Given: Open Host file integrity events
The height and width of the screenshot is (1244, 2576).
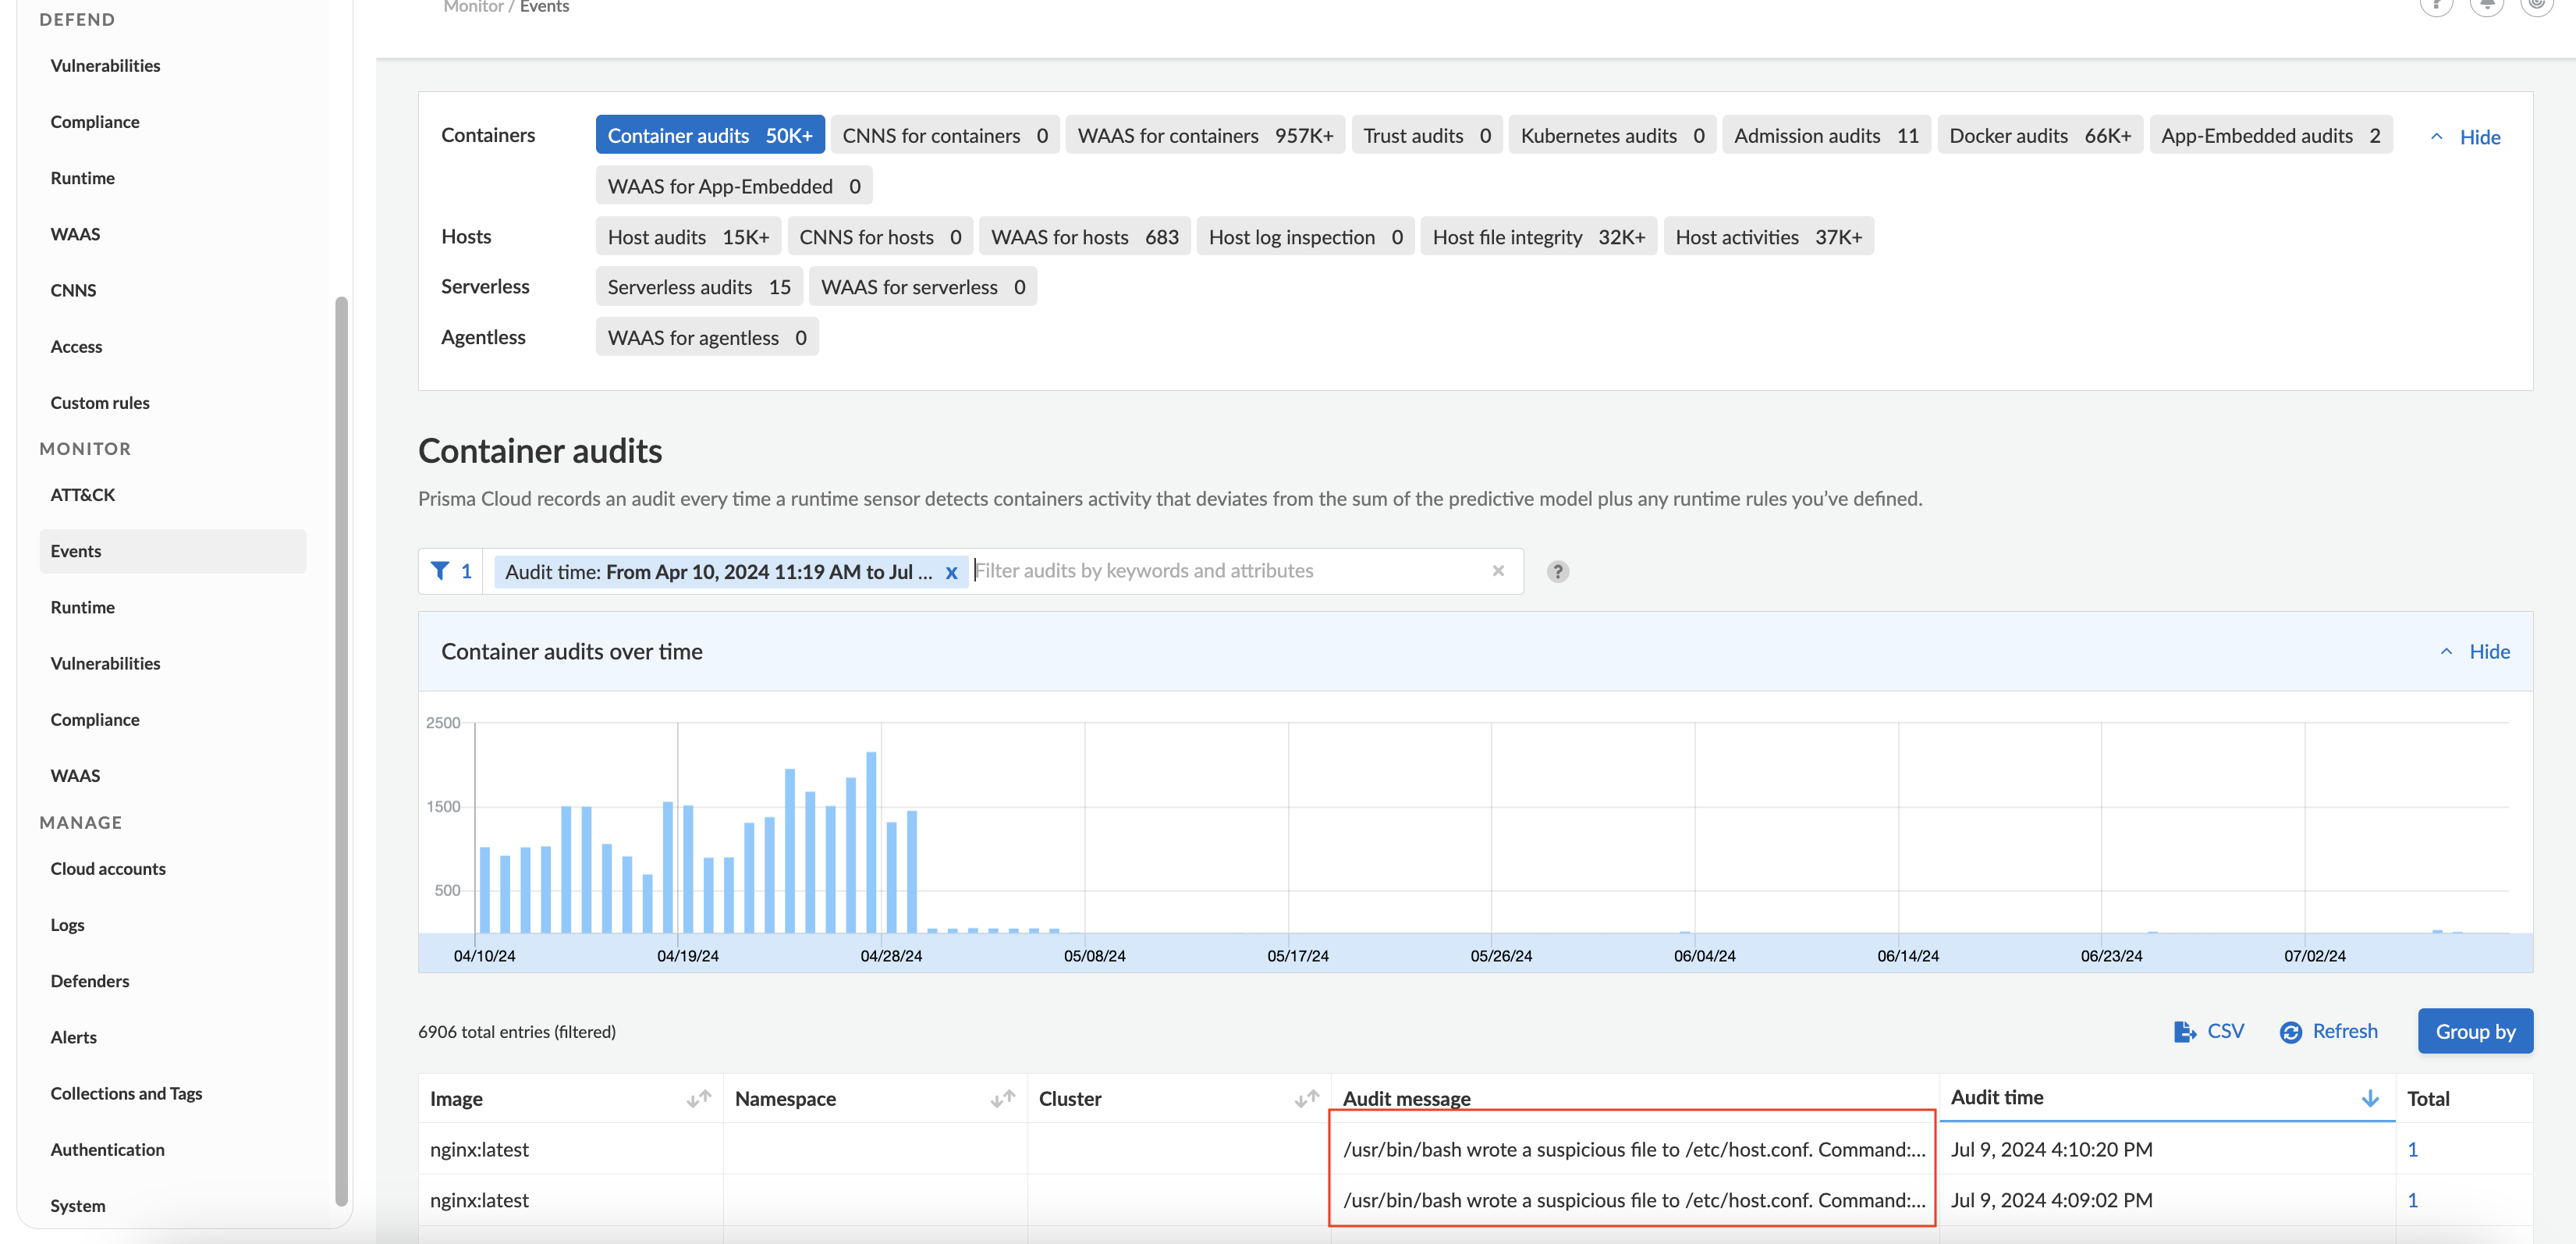Looking at the screenshot, I should click(1538, 237).
